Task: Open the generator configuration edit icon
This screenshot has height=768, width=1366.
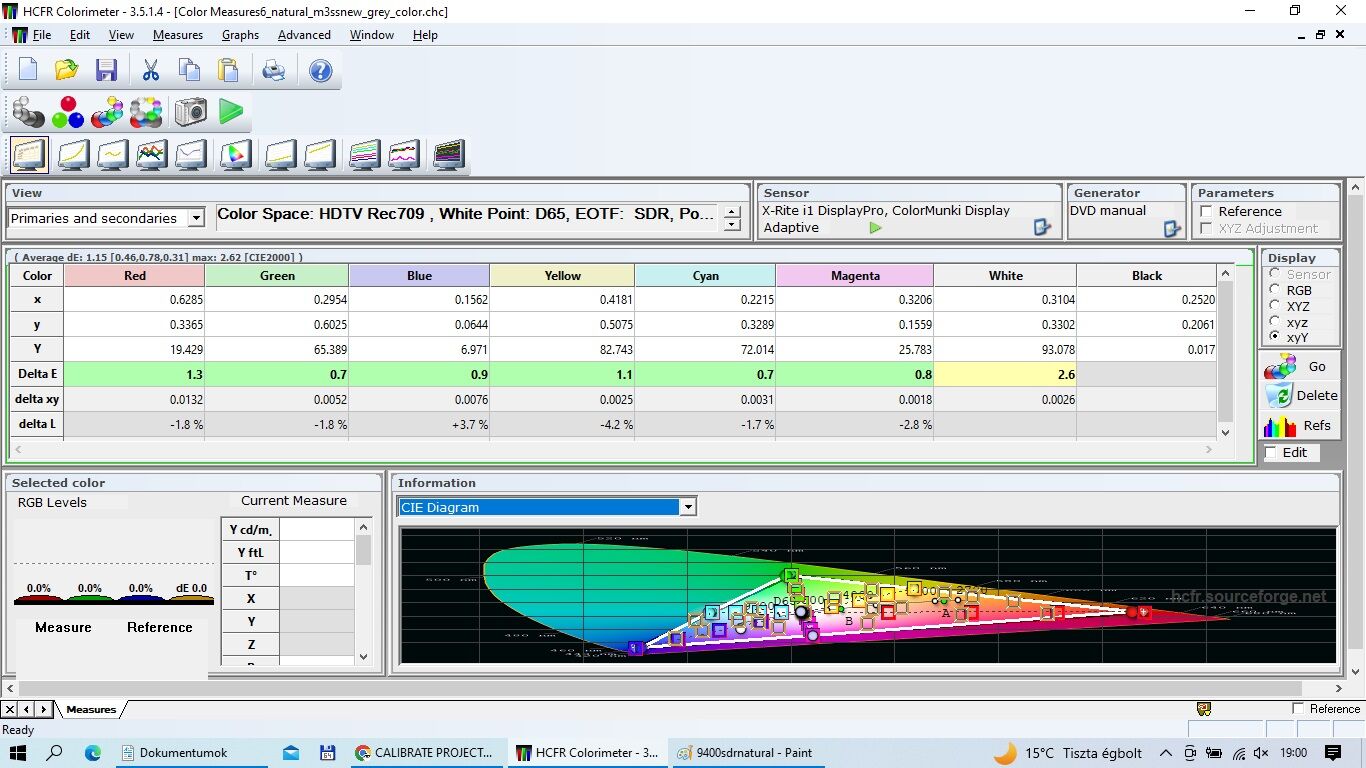Action: tap(1172, 228)
